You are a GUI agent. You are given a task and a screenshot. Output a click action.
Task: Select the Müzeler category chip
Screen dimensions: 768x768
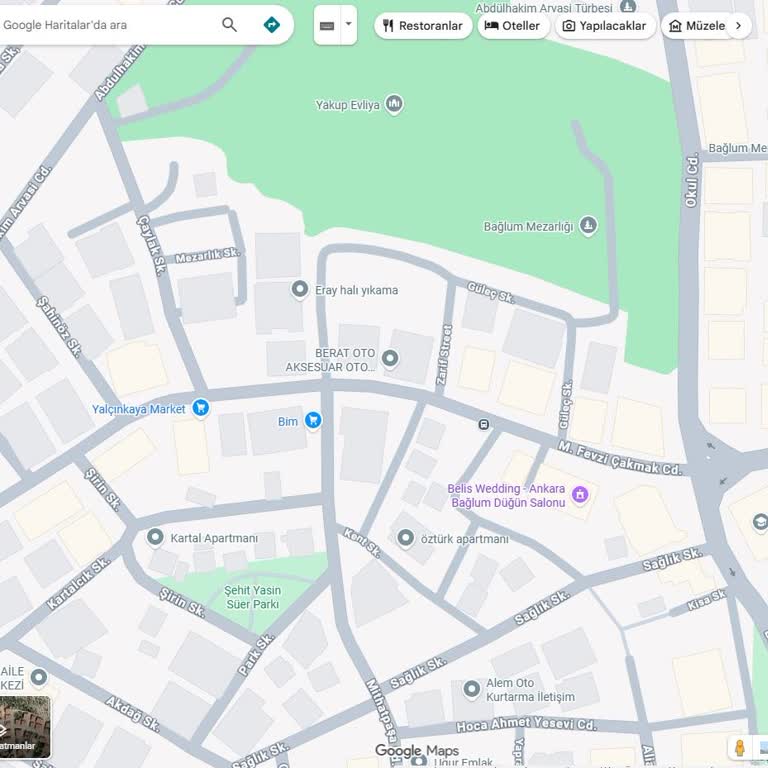click(696, 26)
